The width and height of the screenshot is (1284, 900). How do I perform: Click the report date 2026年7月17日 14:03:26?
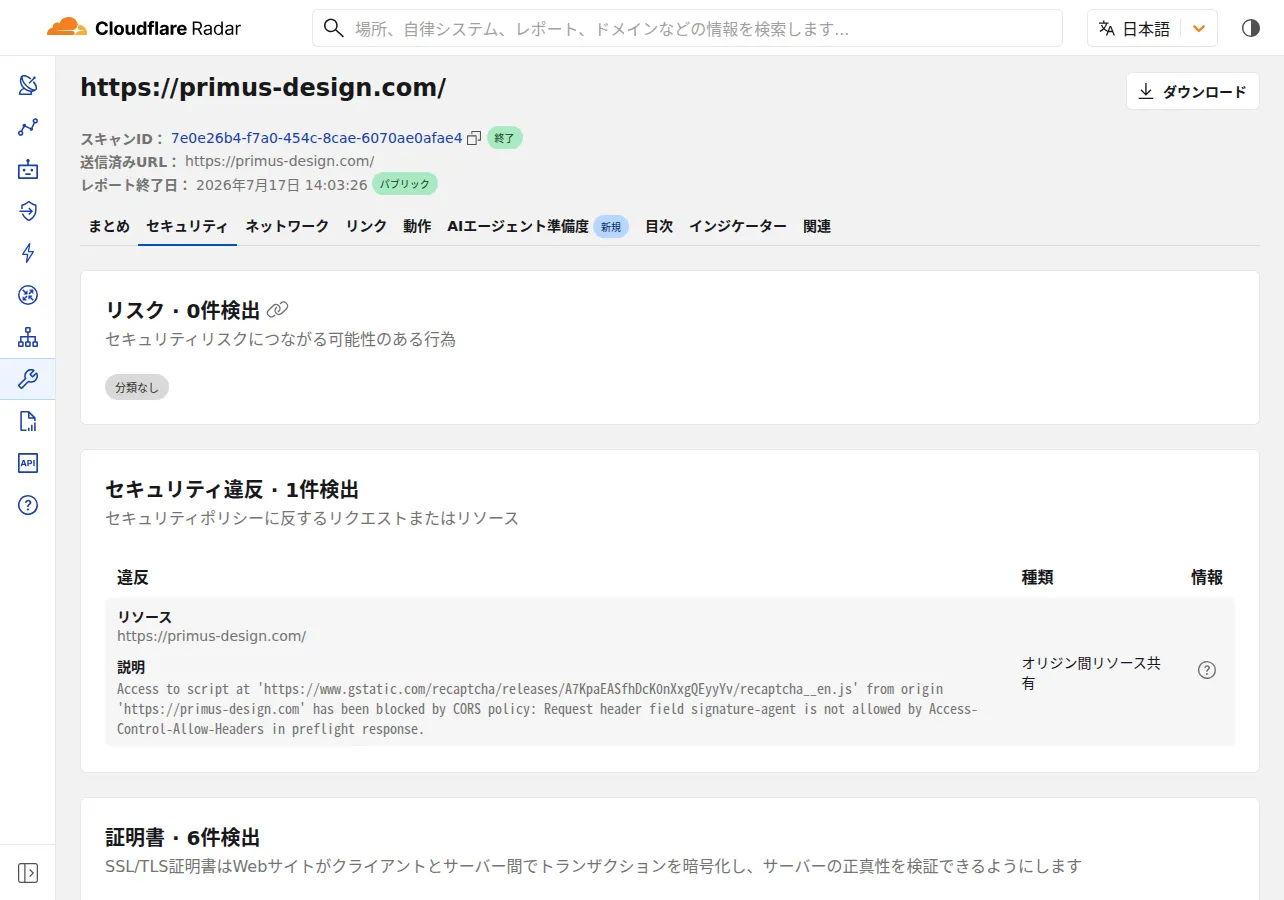click(282, 184)
